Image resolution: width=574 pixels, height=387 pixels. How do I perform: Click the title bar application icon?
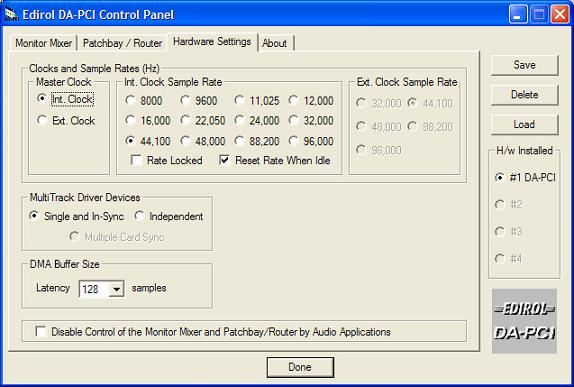click(x=11, y=14)
